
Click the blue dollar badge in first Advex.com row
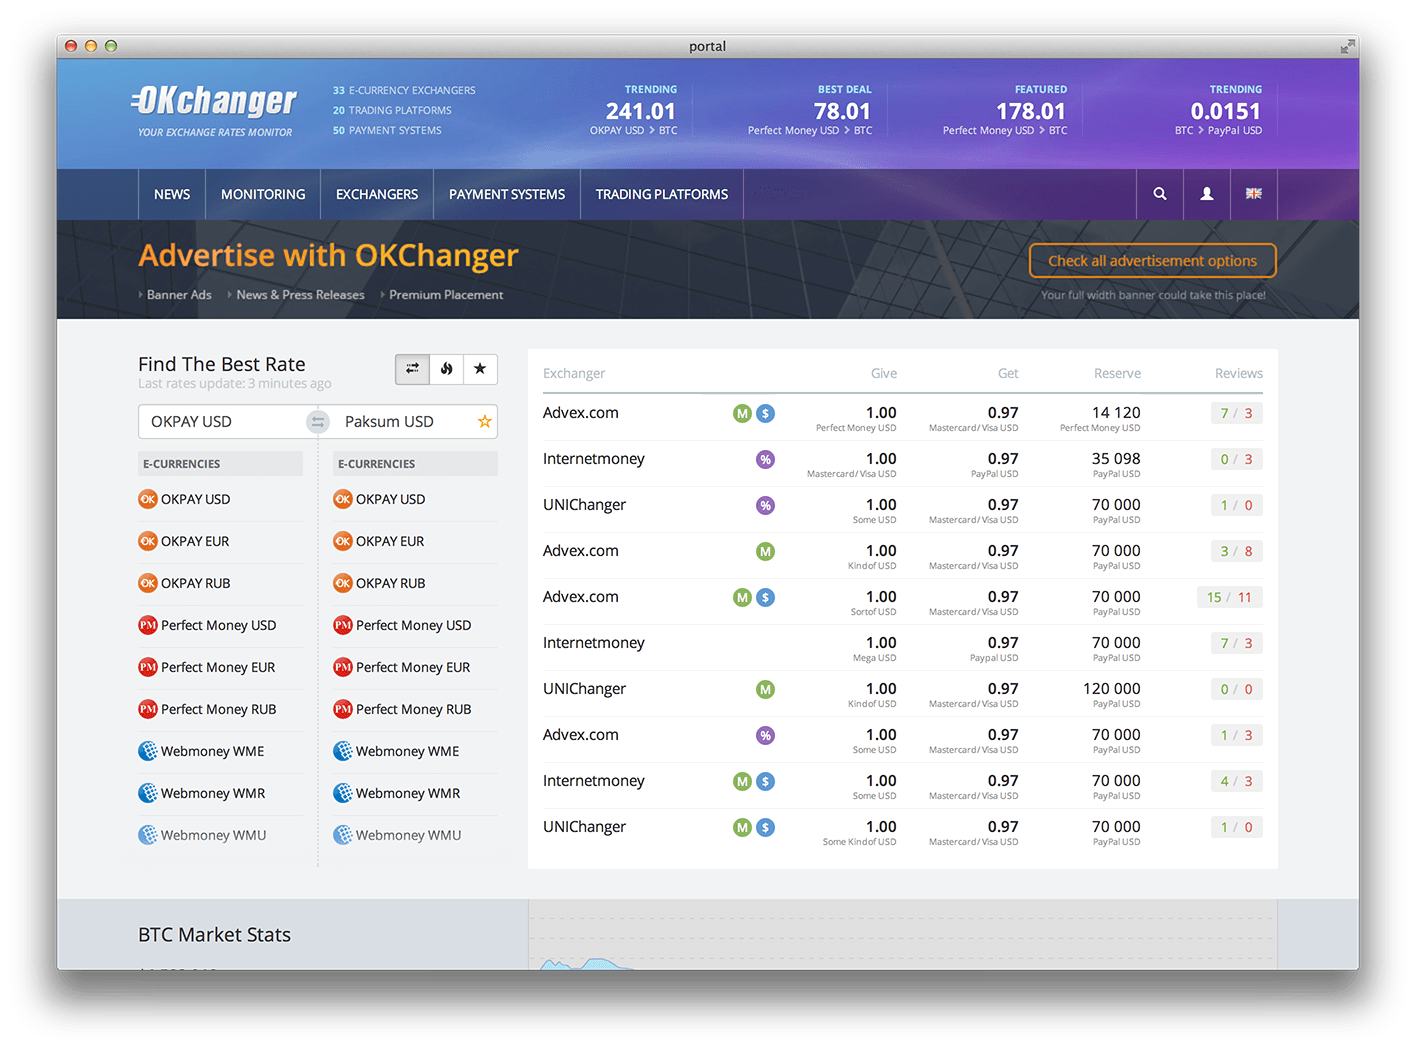[765, 413]
